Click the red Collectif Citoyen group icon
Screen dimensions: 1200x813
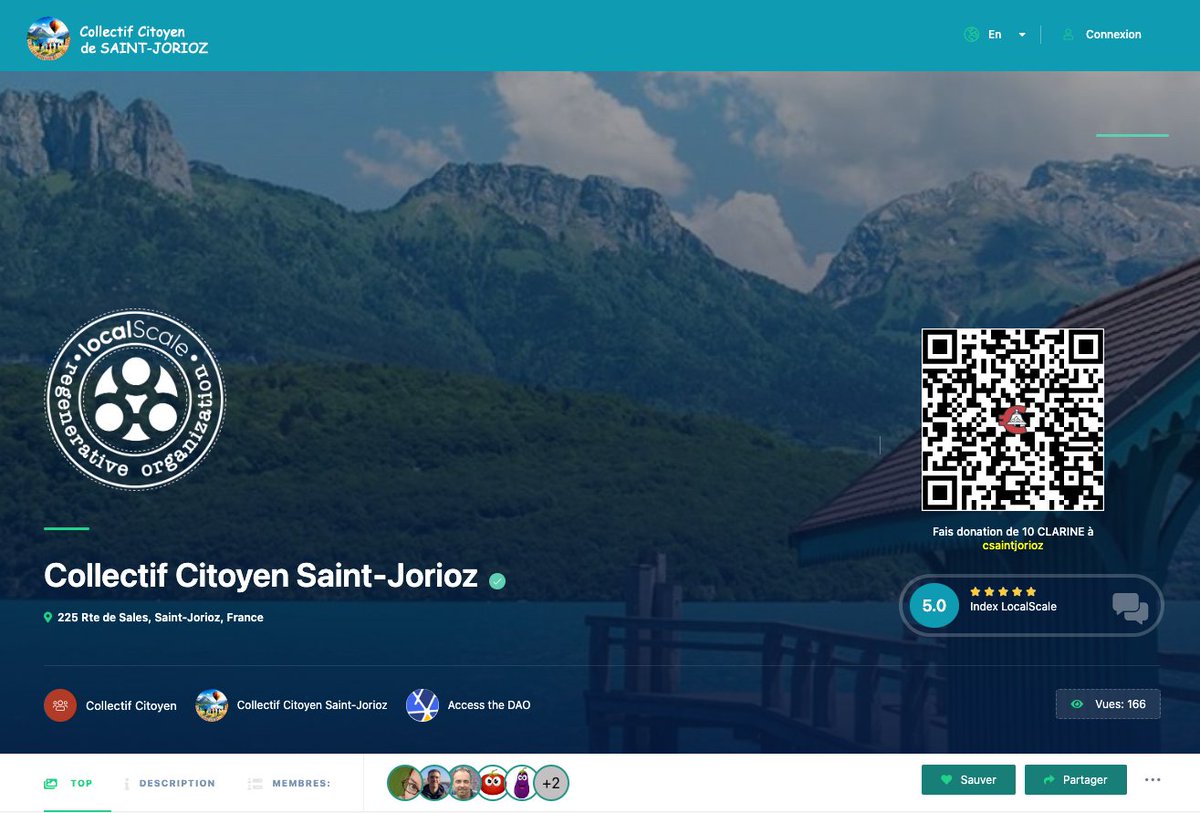(60, 705)
